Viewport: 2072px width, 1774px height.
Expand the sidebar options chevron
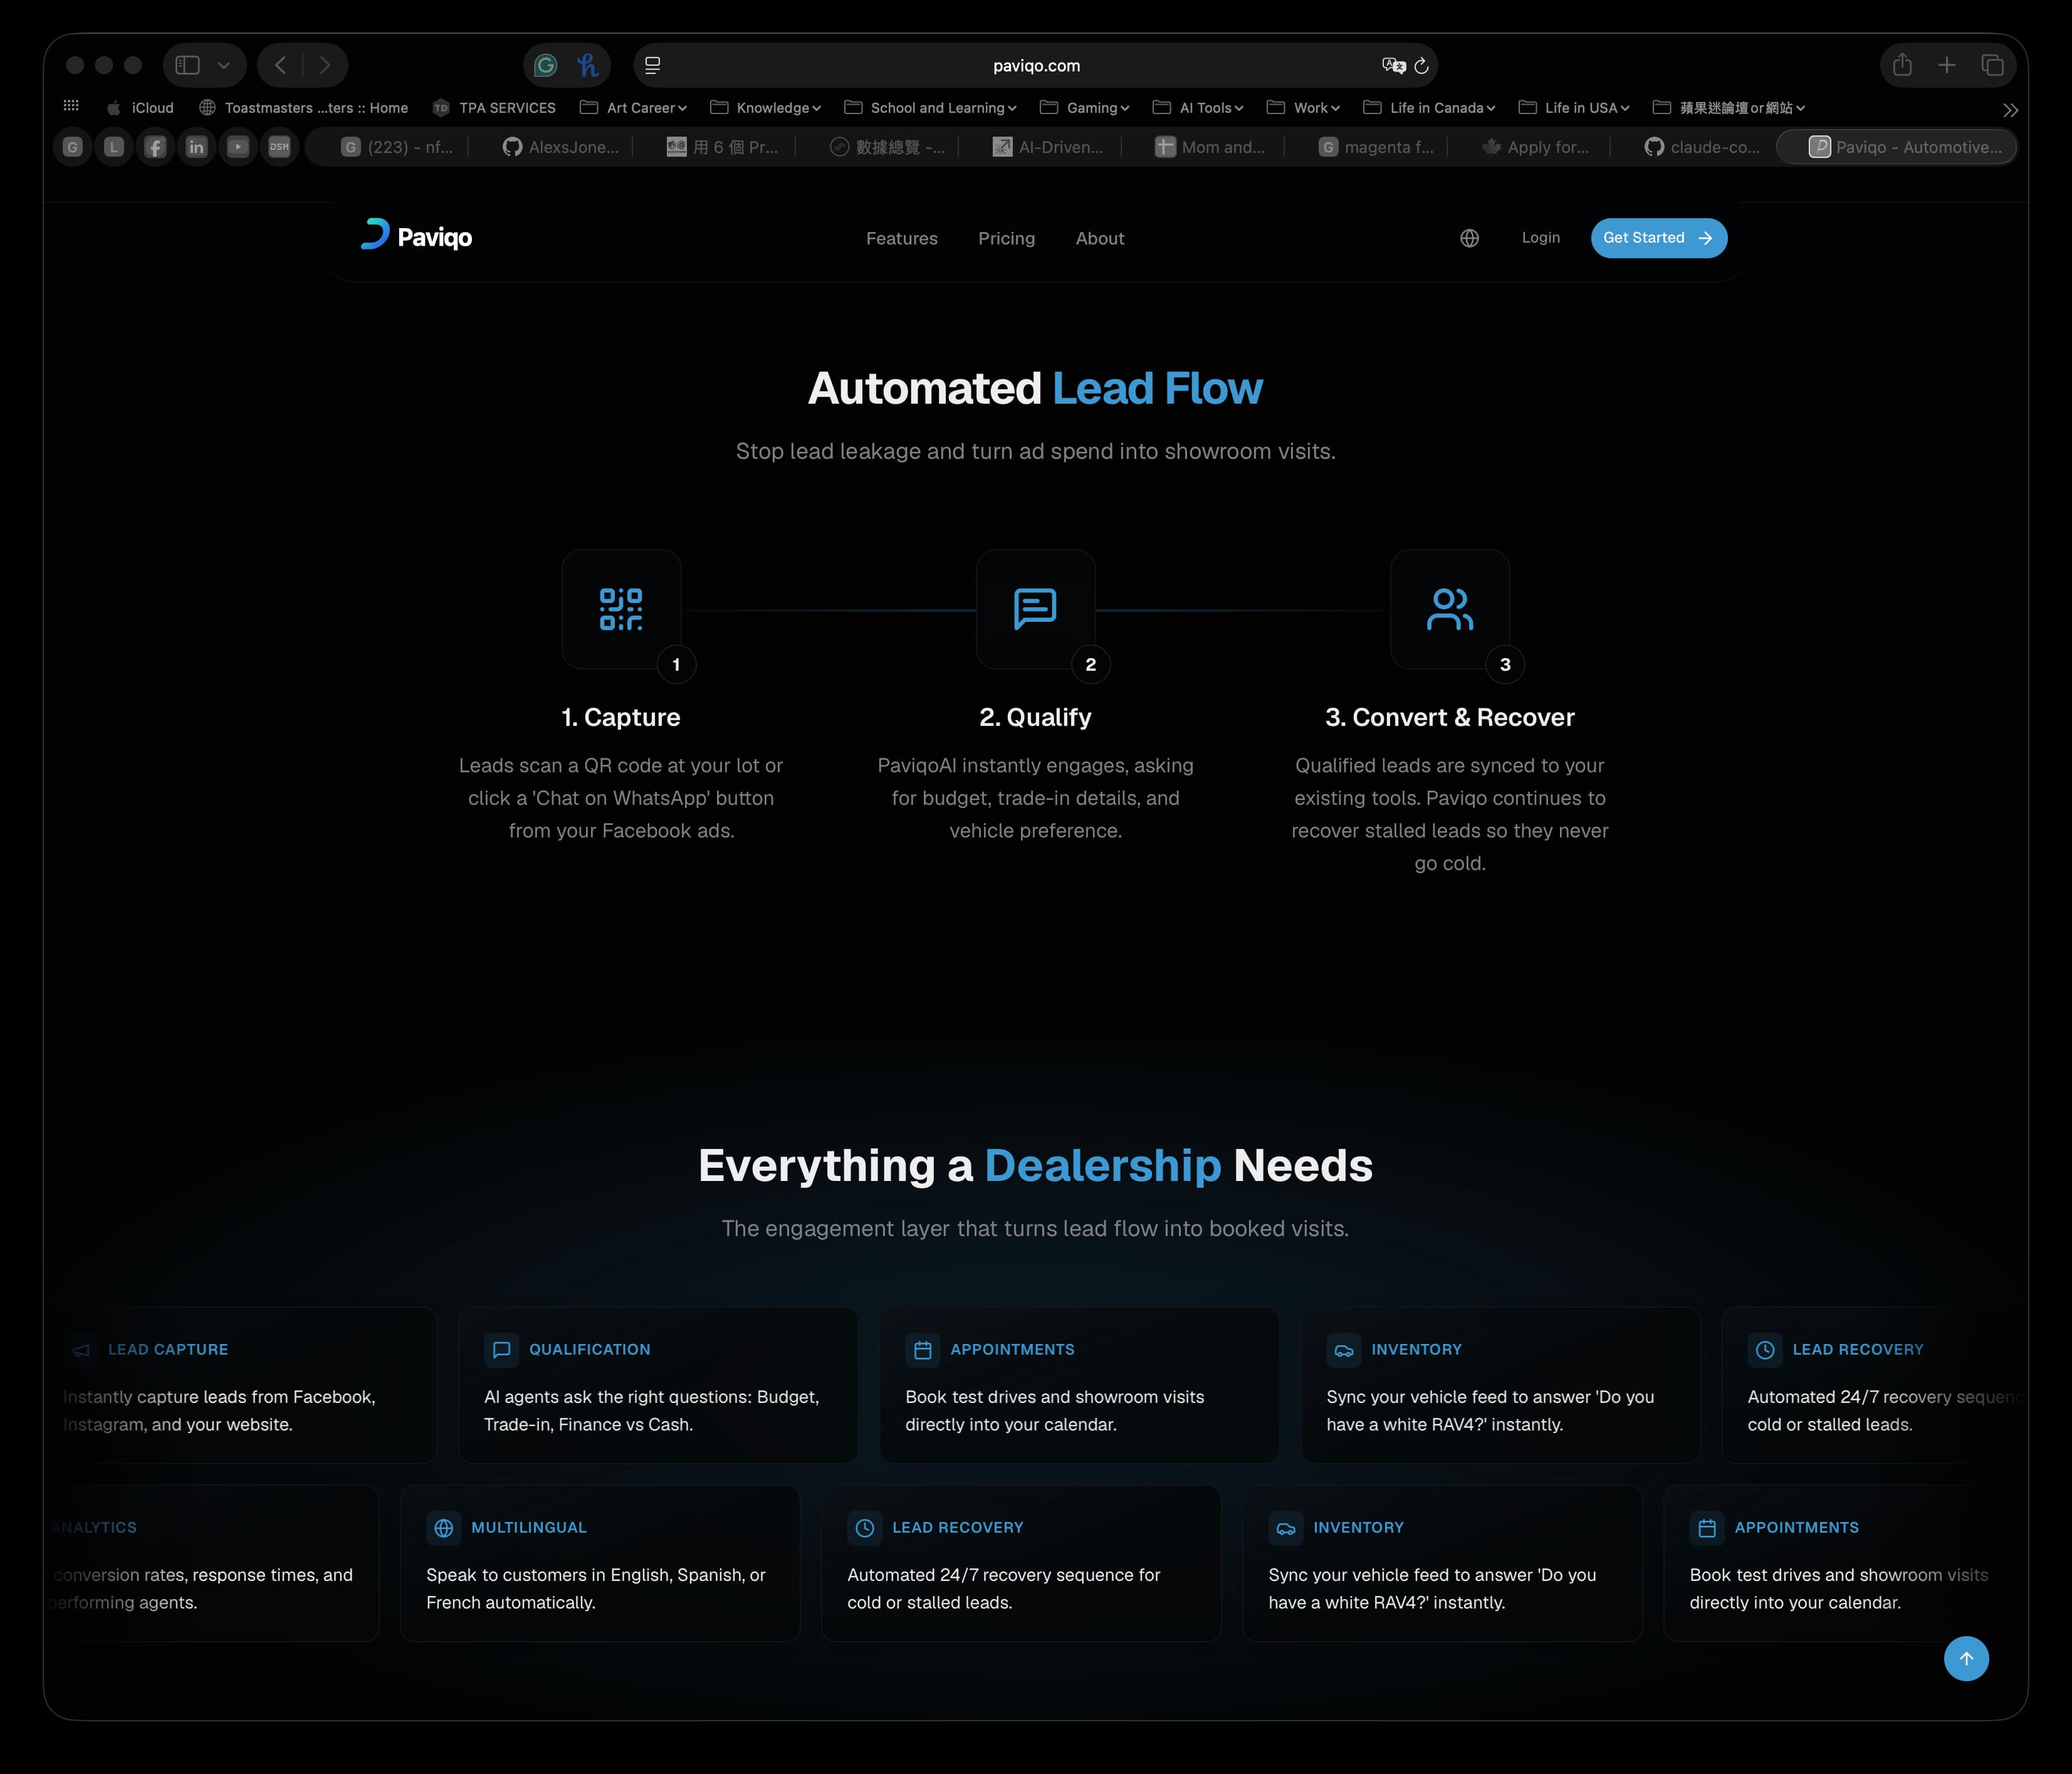click(x=224, y=65)
